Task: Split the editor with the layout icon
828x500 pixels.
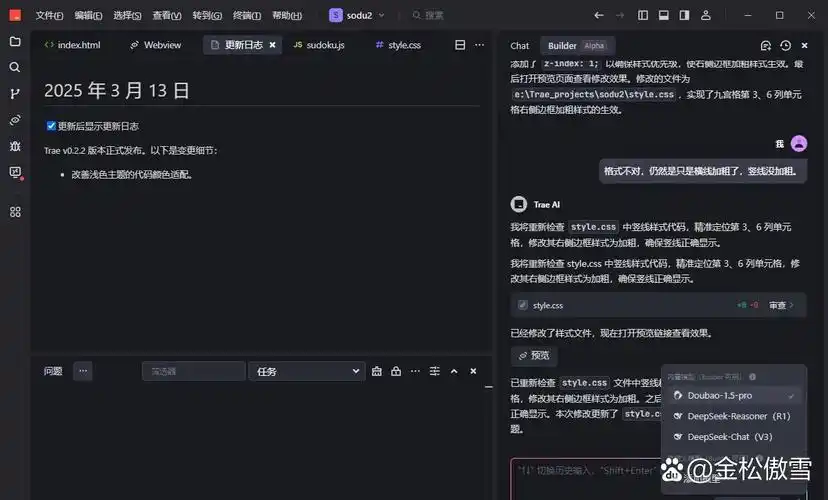Action: click(x=460, y=45)
